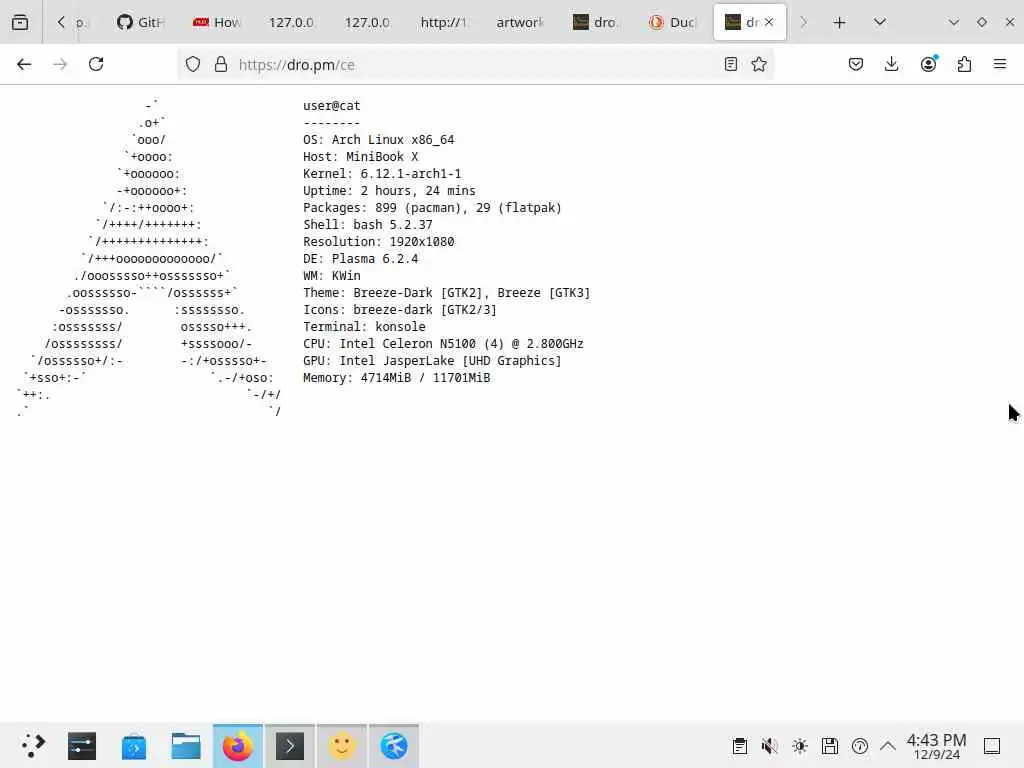Minimize window with the title bar down chevron
Viewport: 1024px width, 768px height.
(x=953, y=22)
